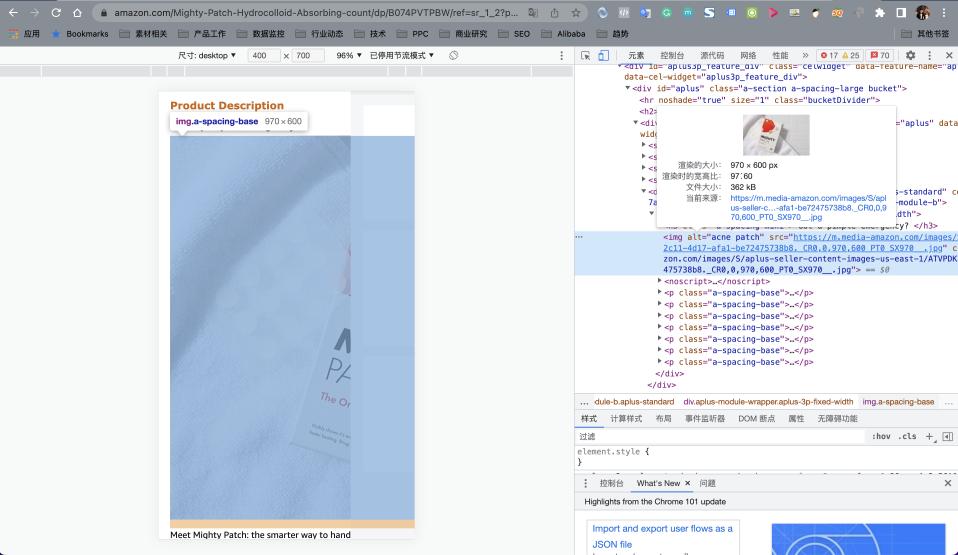Click the translate page icon in address bar
This screenshot has height=555, width=958.
point(533,12)
